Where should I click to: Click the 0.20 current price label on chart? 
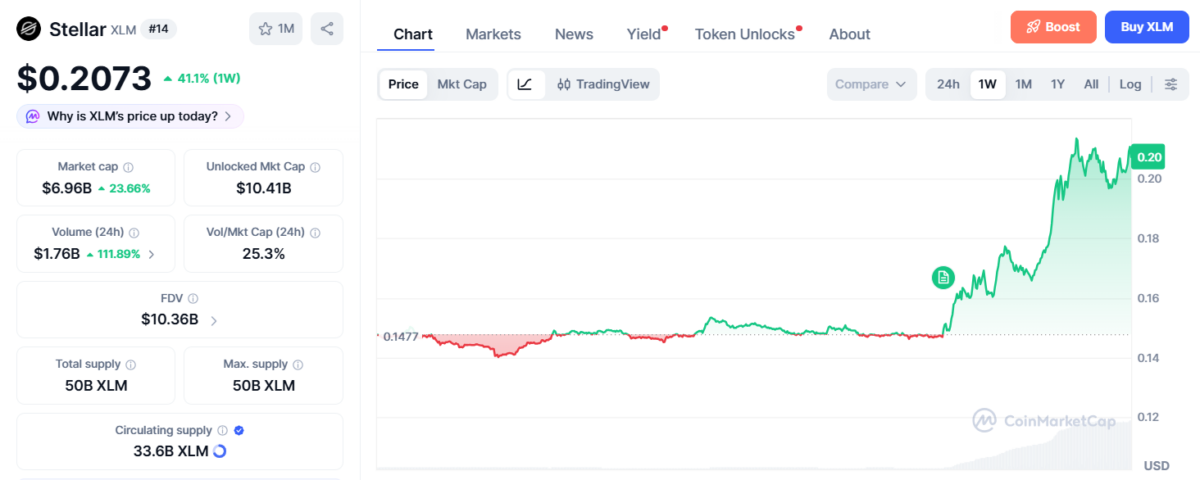click(1150, 156)
